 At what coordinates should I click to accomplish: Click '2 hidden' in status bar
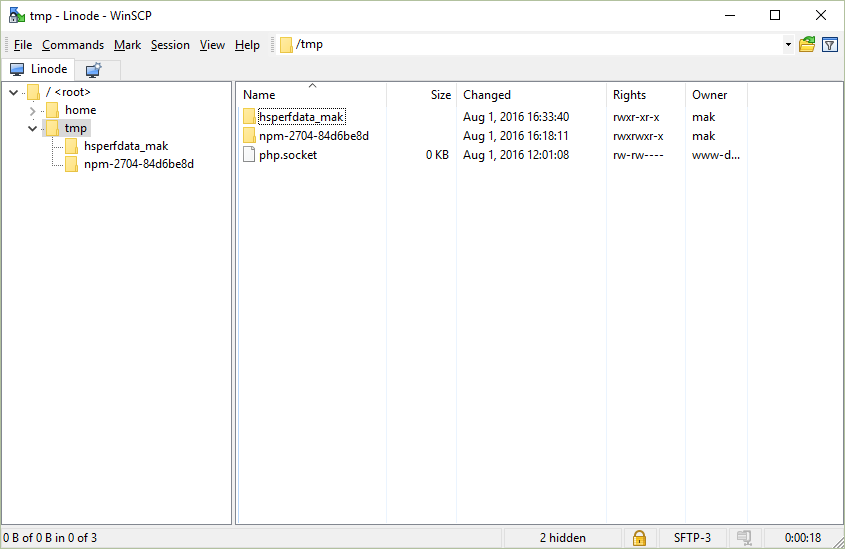563,538
